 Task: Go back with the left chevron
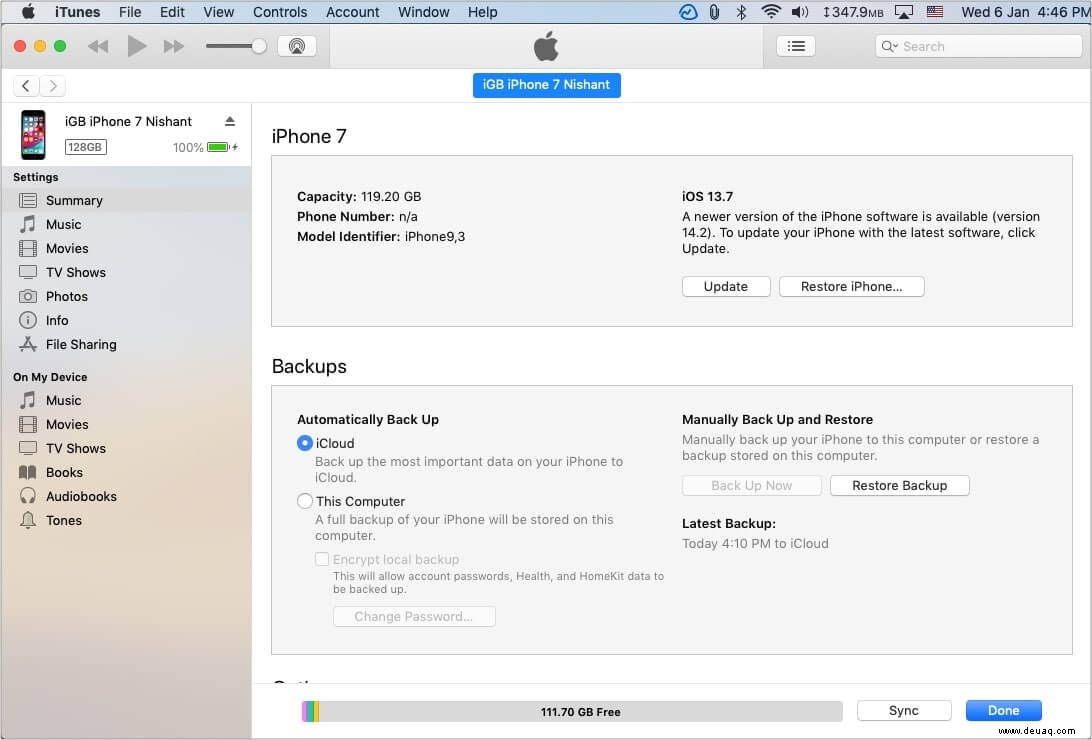pos(26,86)
